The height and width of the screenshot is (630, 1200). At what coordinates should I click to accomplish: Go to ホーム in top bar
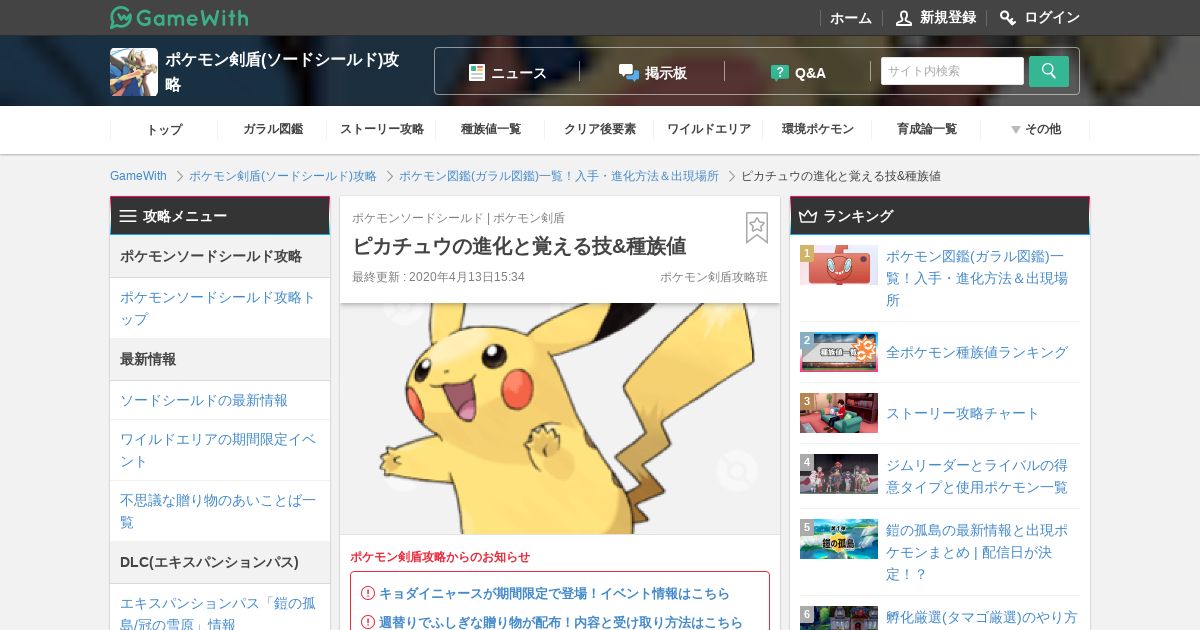point(851,18)
